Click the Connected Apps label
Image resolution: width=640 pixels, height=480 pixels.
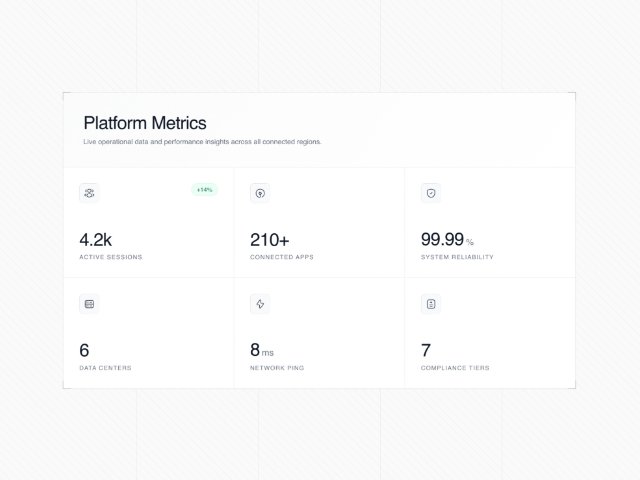click(x=281, y=257)
